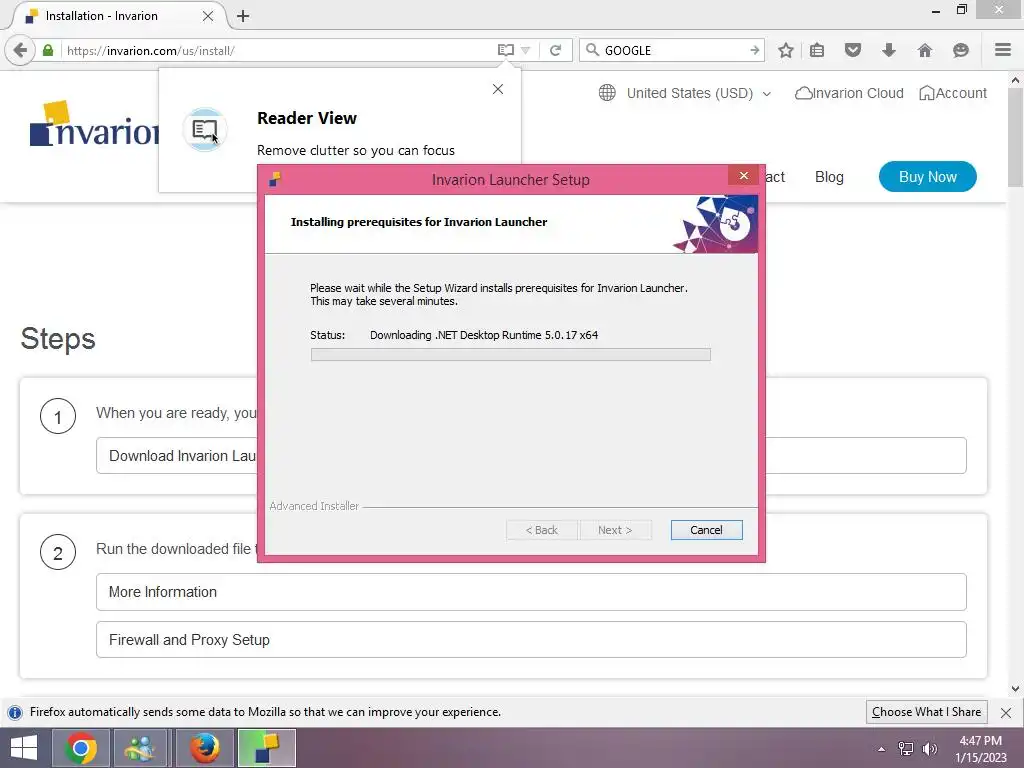The width and height of the screenshot is (1024, 768).
Task: Open the Invarion Cloud link
Action: [849, 93]
